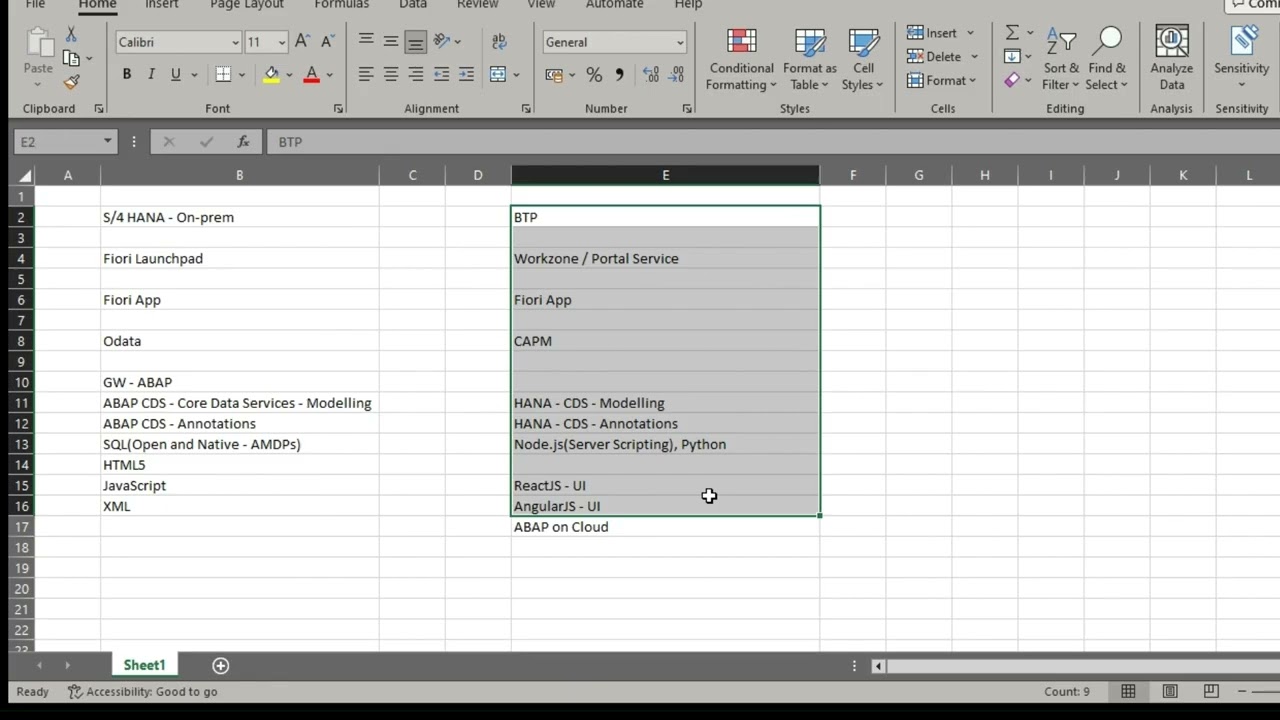Switch to Page Break Preview in status bar
Screen dimensions: 1280x720
click(x=1211, y=691)
